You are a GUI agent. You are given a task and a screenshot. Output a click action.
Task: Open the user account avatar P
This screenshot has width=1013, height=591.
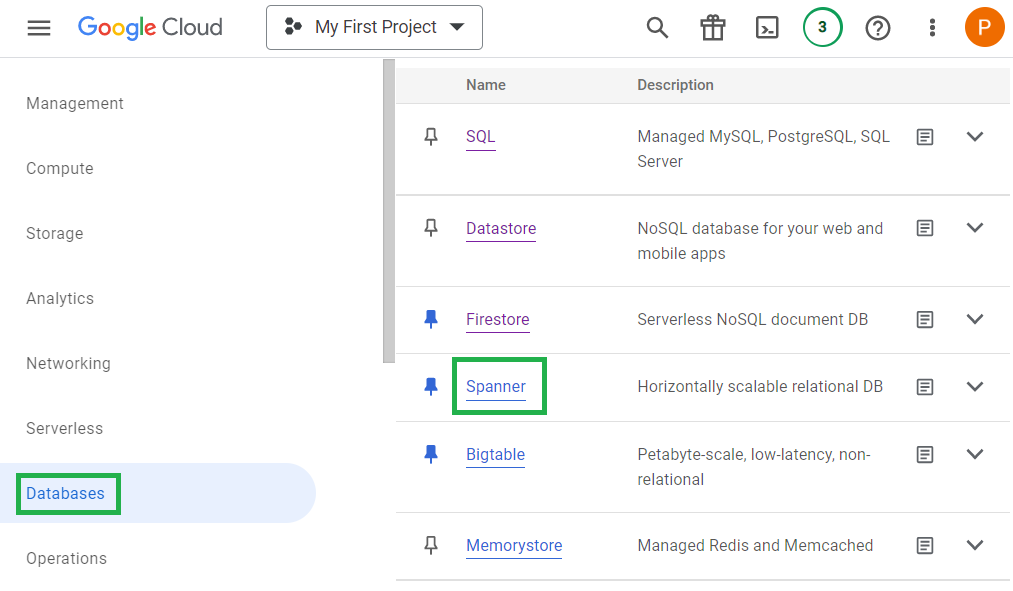pos(984,28)
